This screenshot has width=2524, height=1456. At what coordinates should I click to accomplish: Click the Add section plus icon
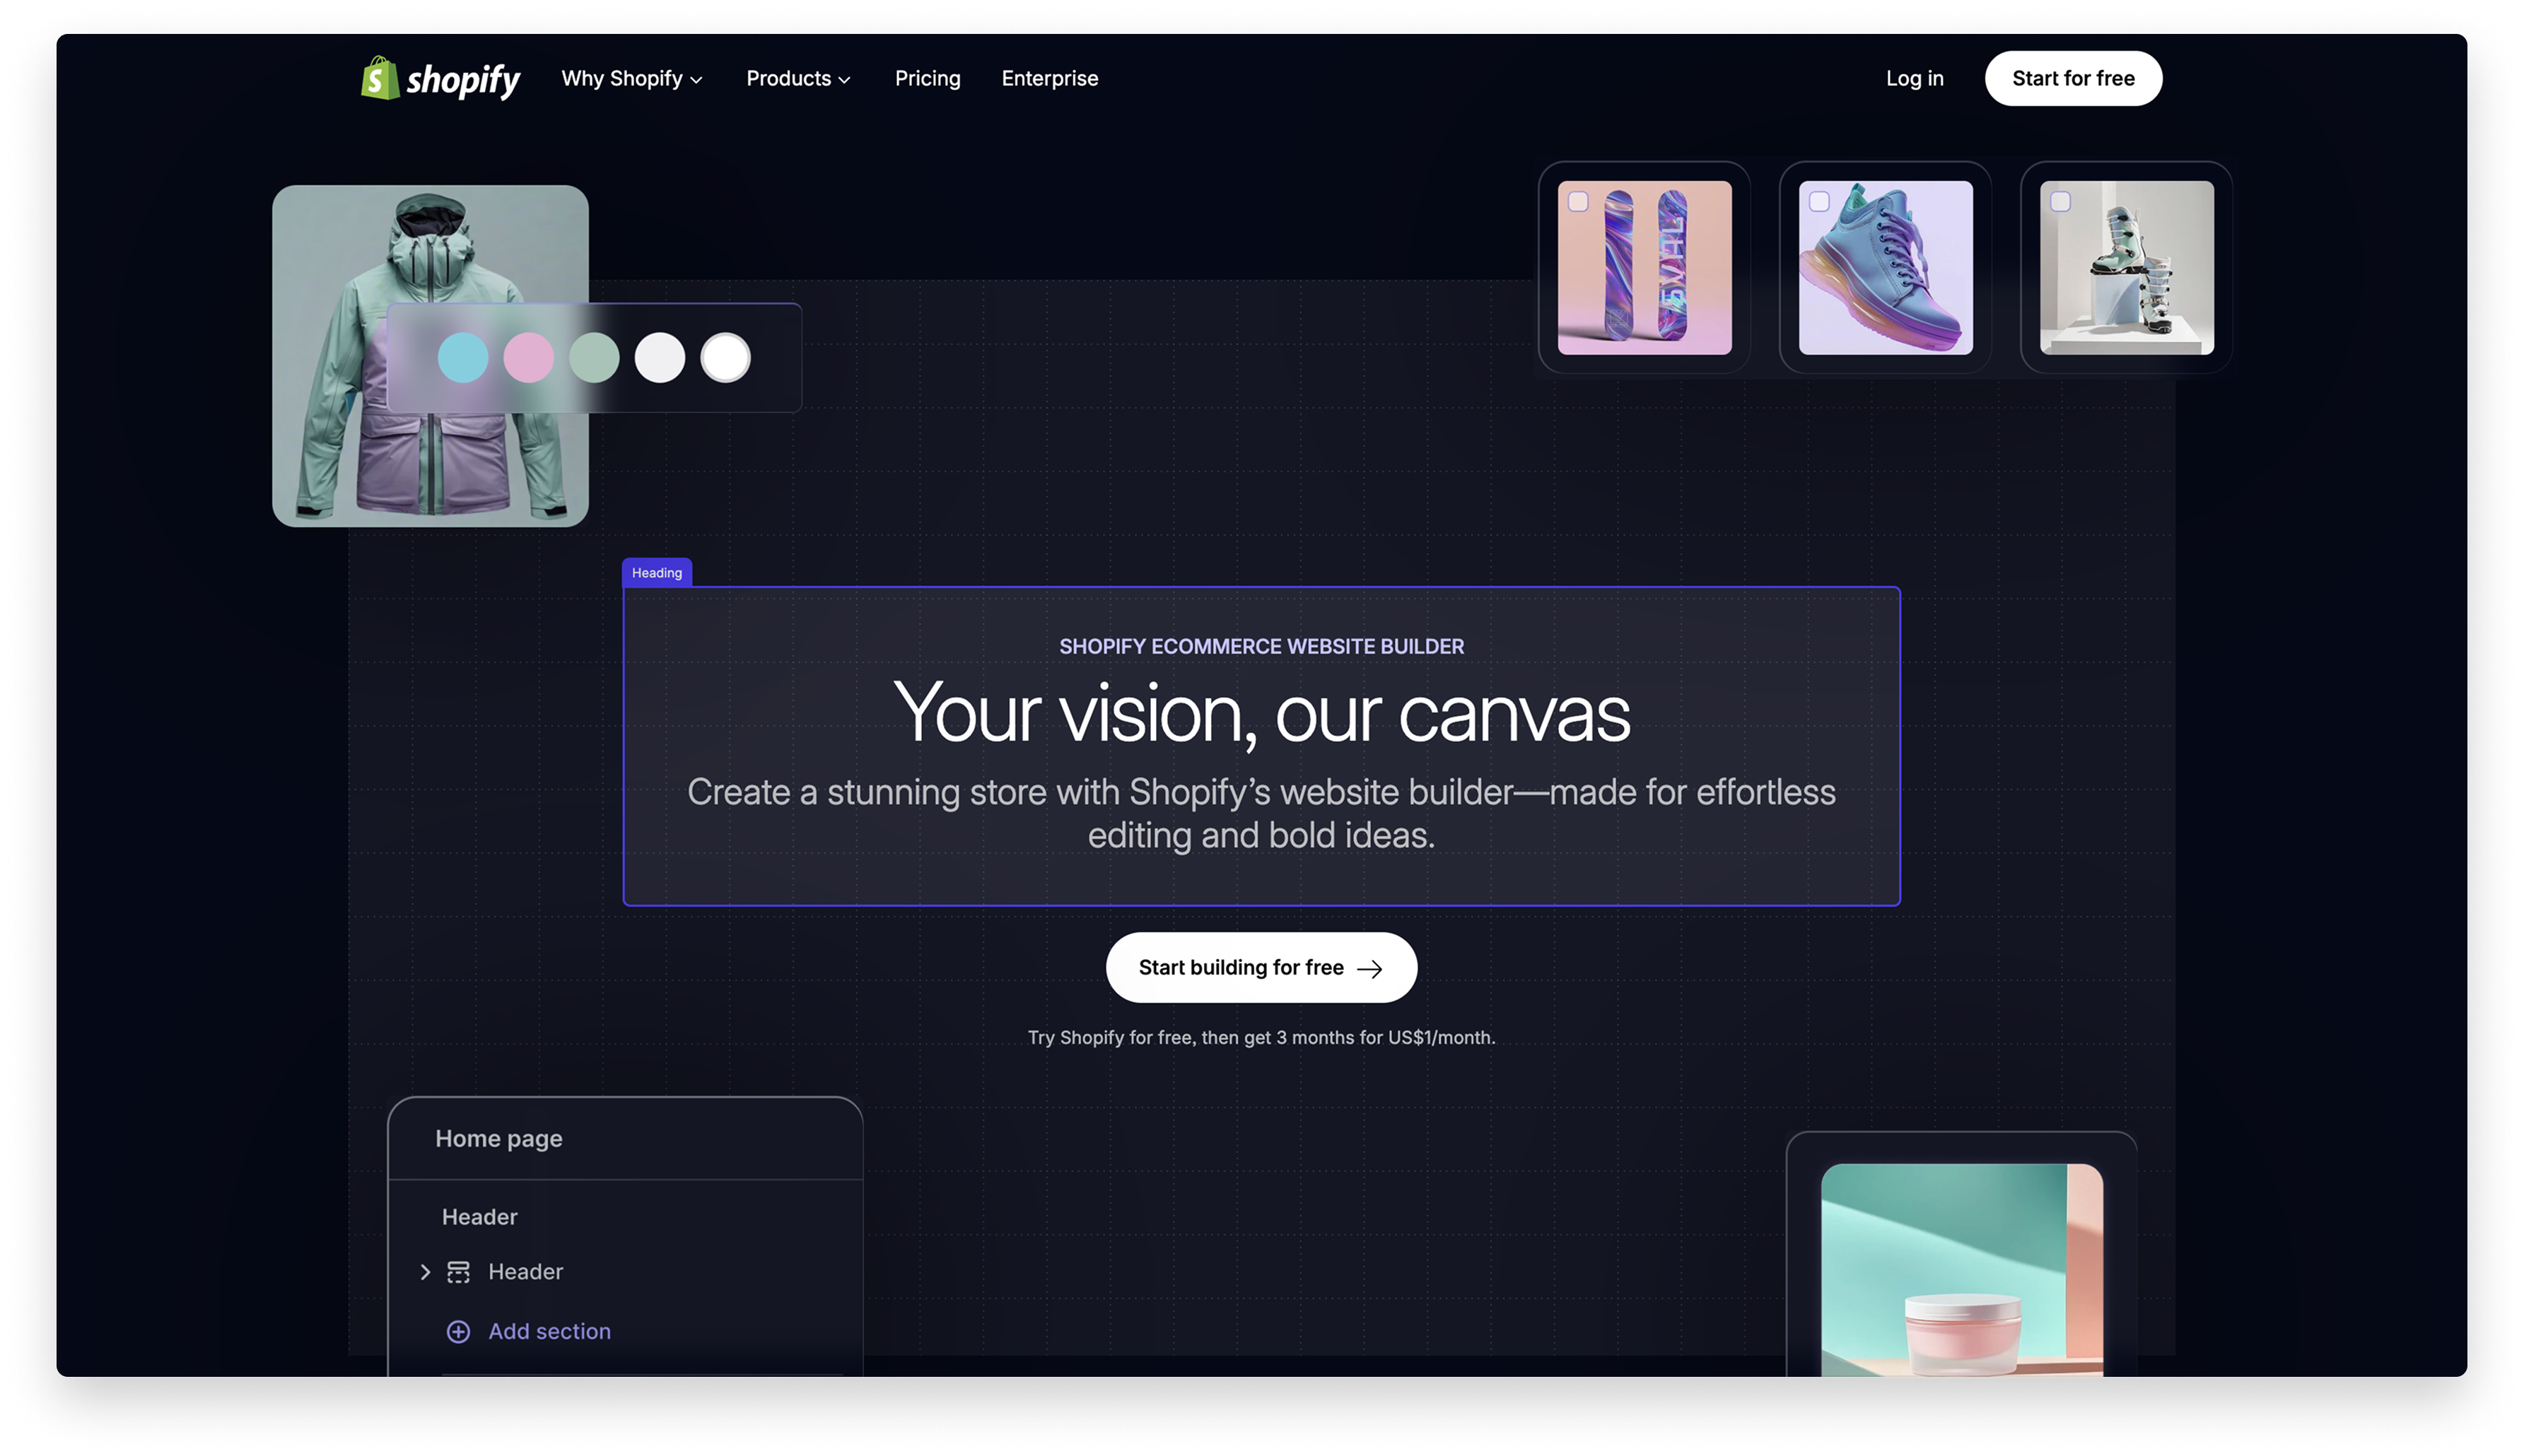tap(458, 1331)
